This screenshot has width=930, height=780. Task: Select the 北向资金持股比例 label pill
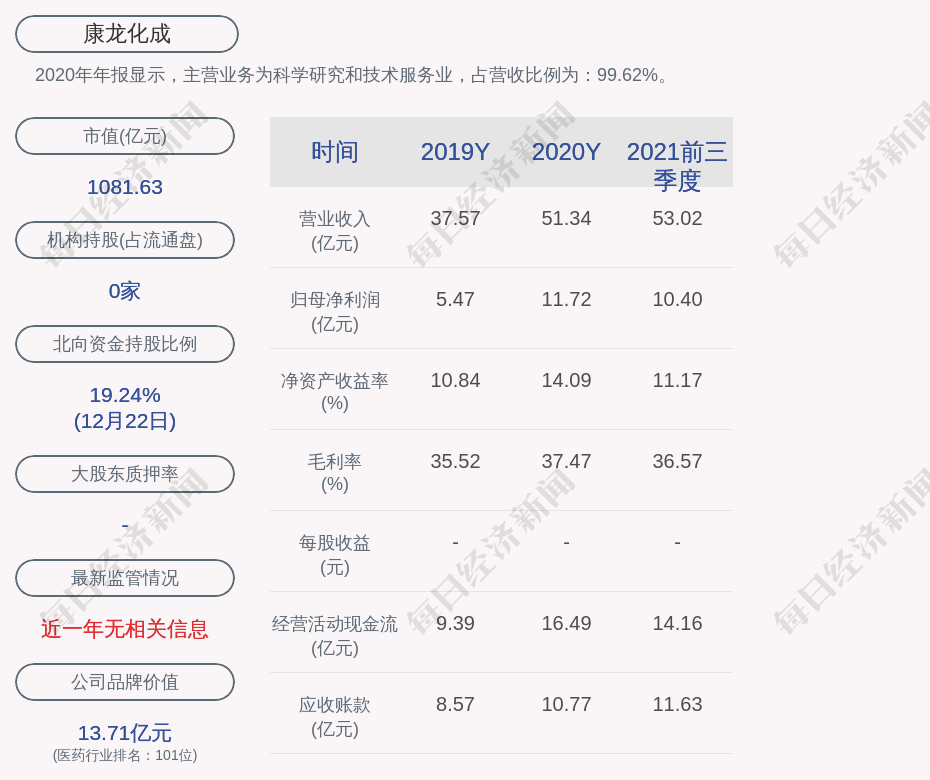click(125, 344)
